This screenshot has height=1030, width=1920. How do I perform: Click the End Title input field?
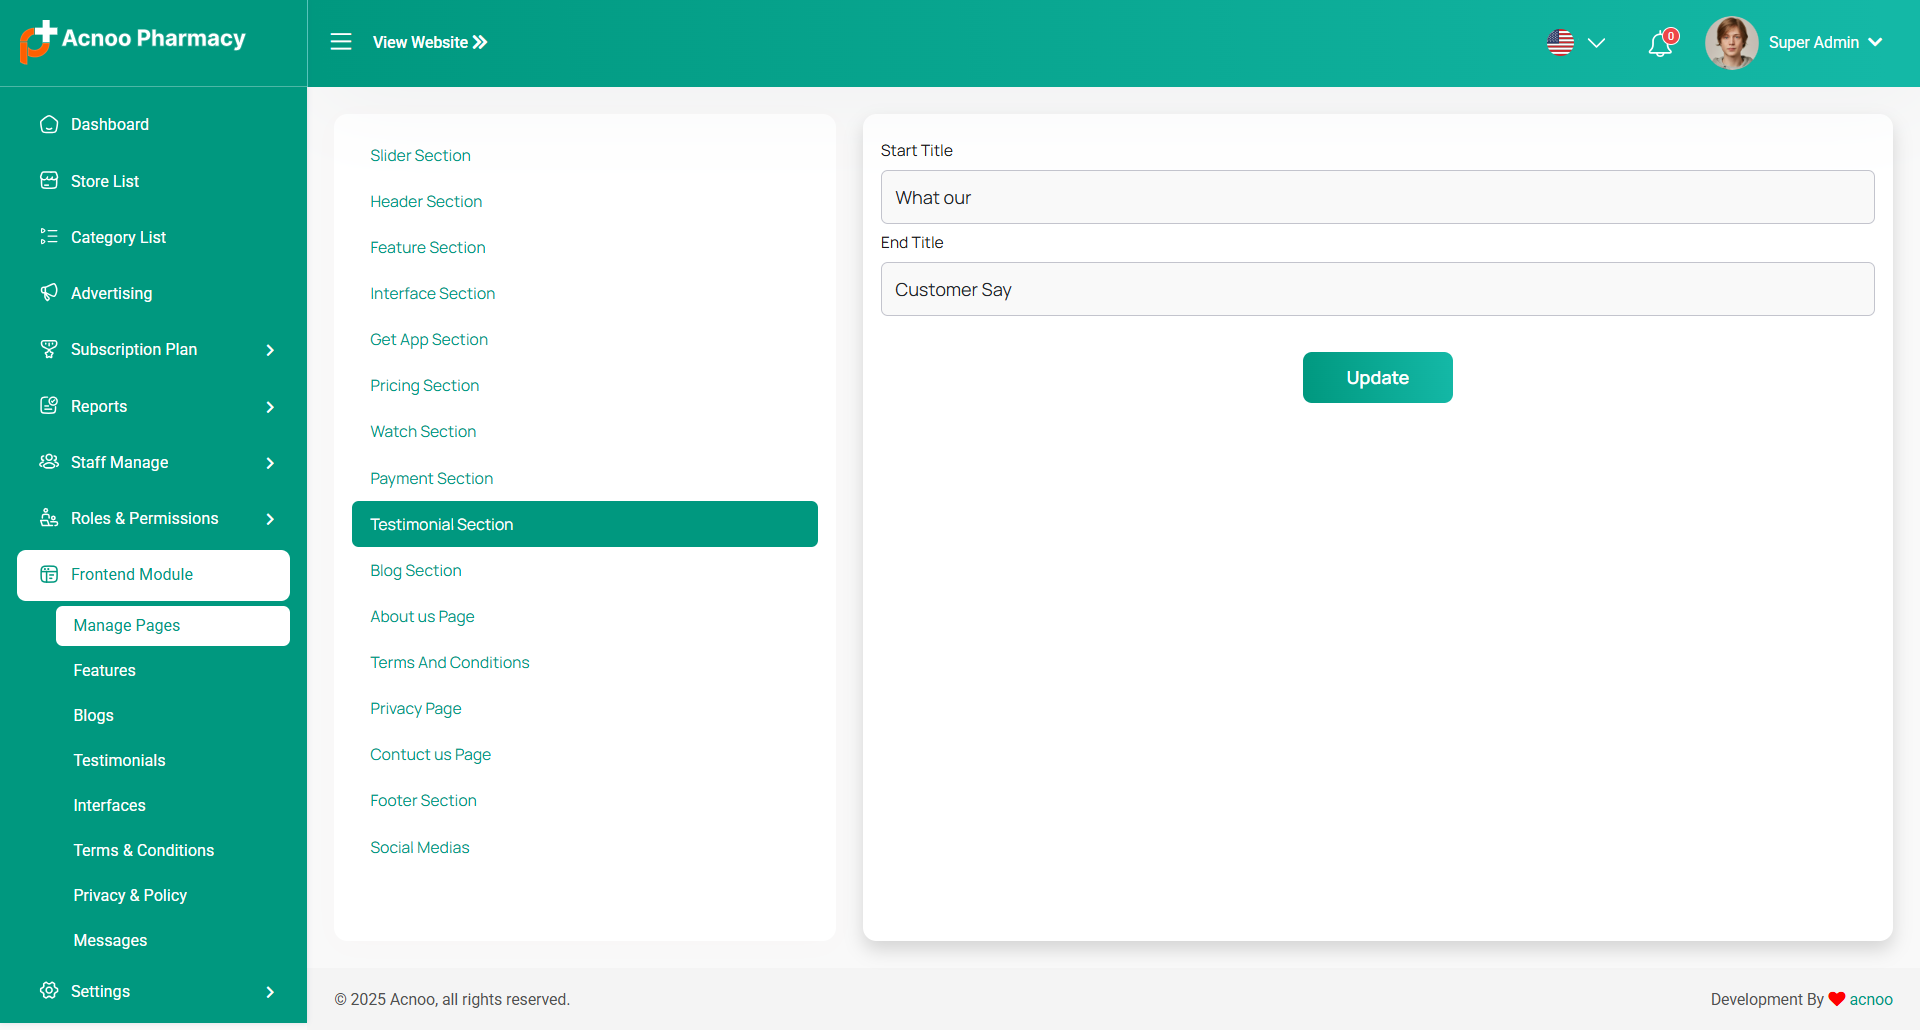[x=1377, y=289]
